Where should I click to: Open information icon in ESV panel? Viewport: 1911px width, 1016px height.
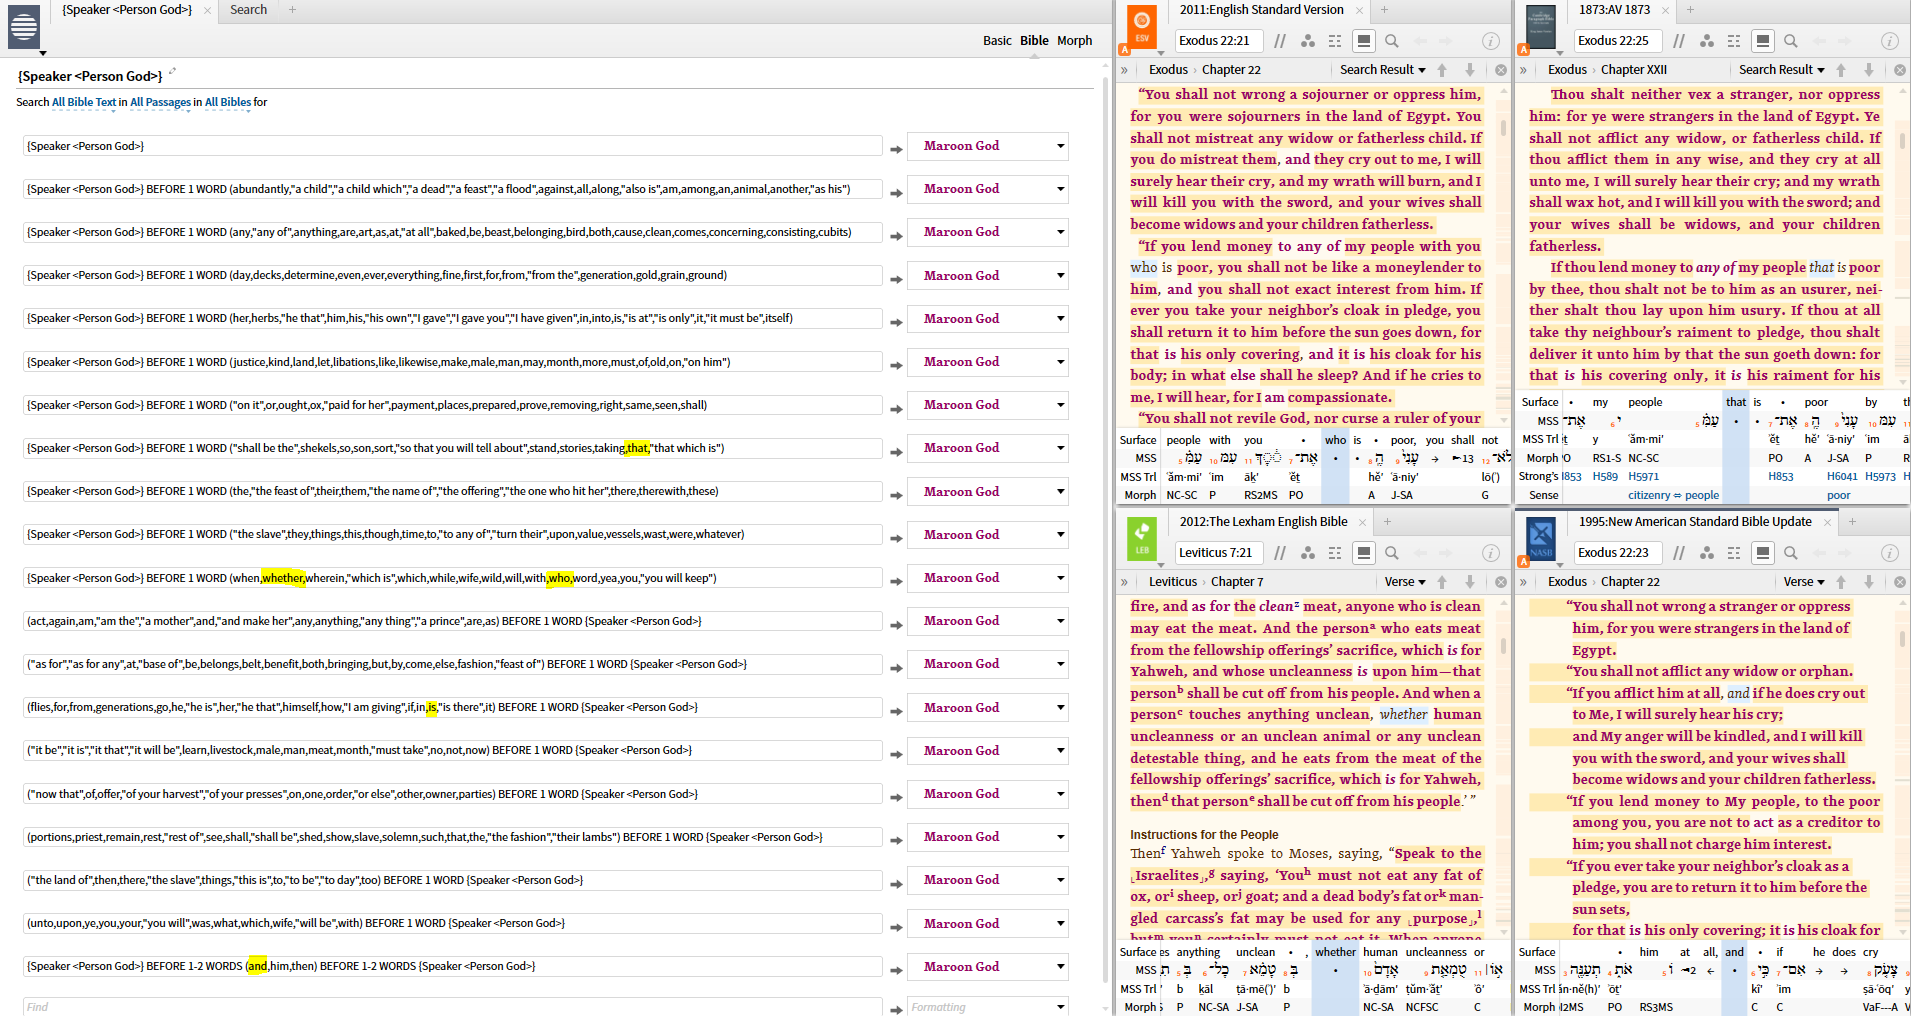[1490, 41]
